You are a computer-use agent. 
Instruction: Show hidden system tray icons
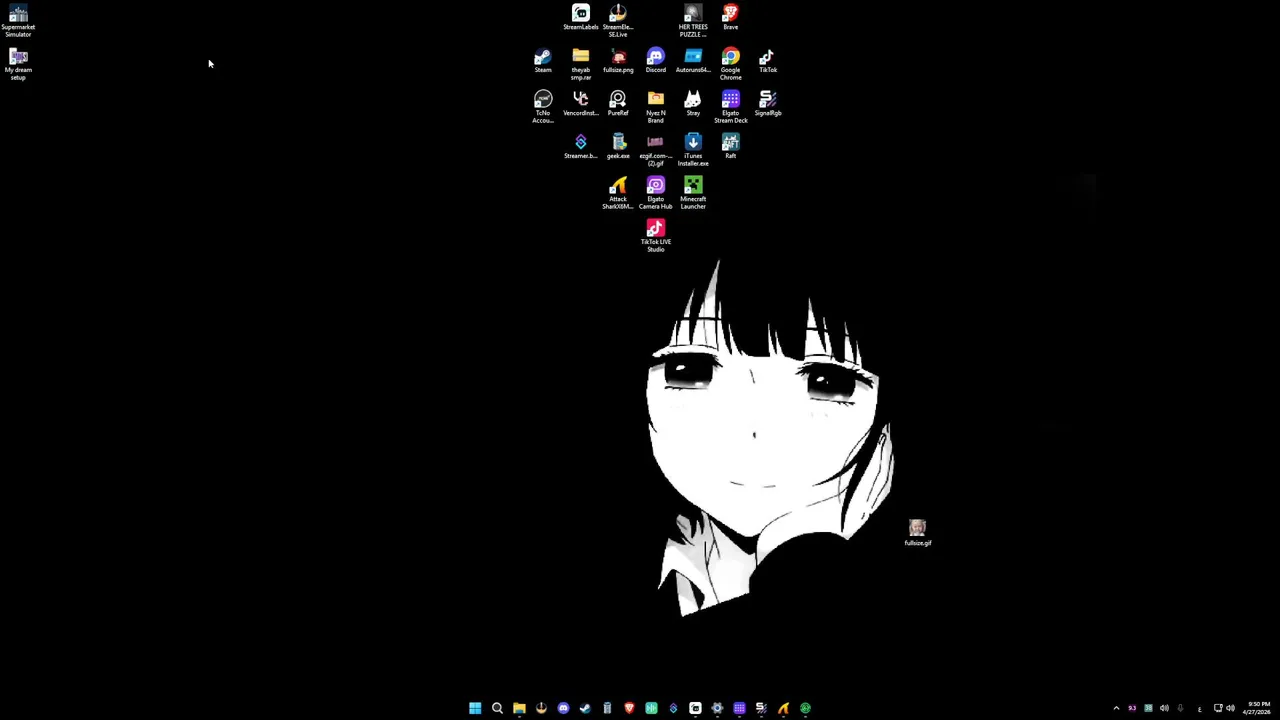click(x=1116, y=708)
